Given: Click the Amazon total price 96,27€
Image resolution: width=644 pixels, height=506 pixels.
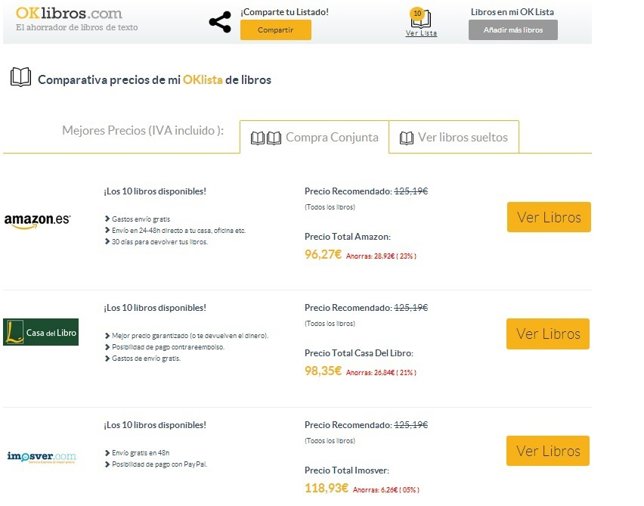Looking at the screenshot, I should point(323,255).
